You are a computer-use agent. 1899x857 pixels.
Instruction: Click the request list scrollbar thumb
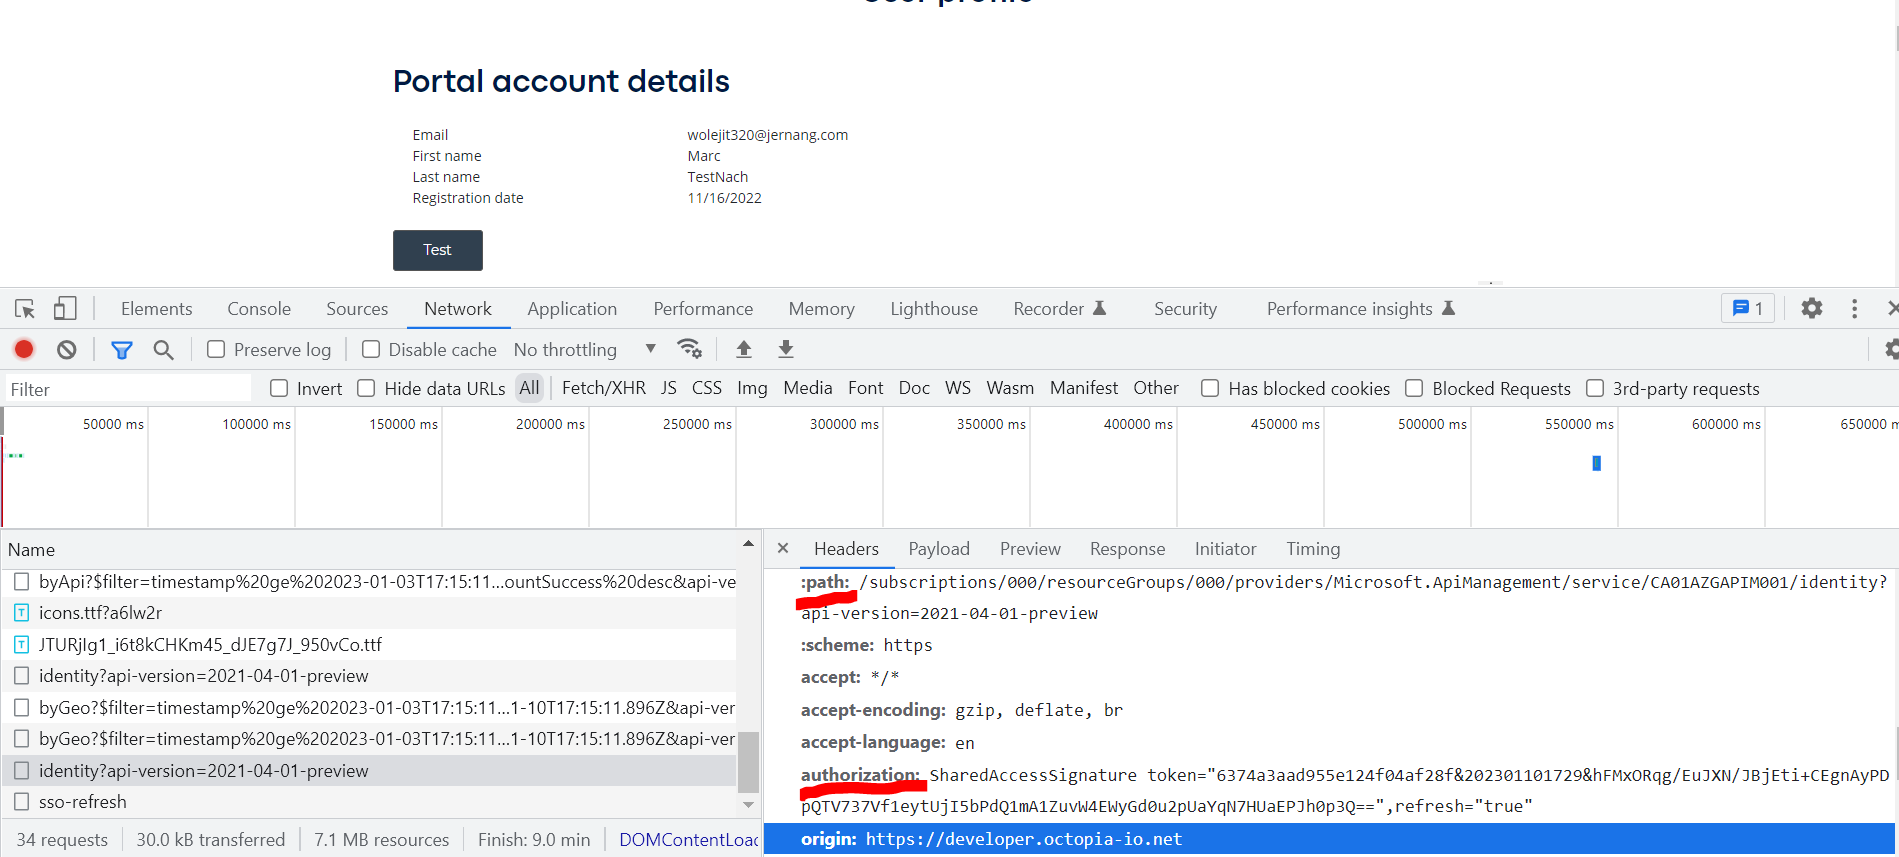click(748, 762)
